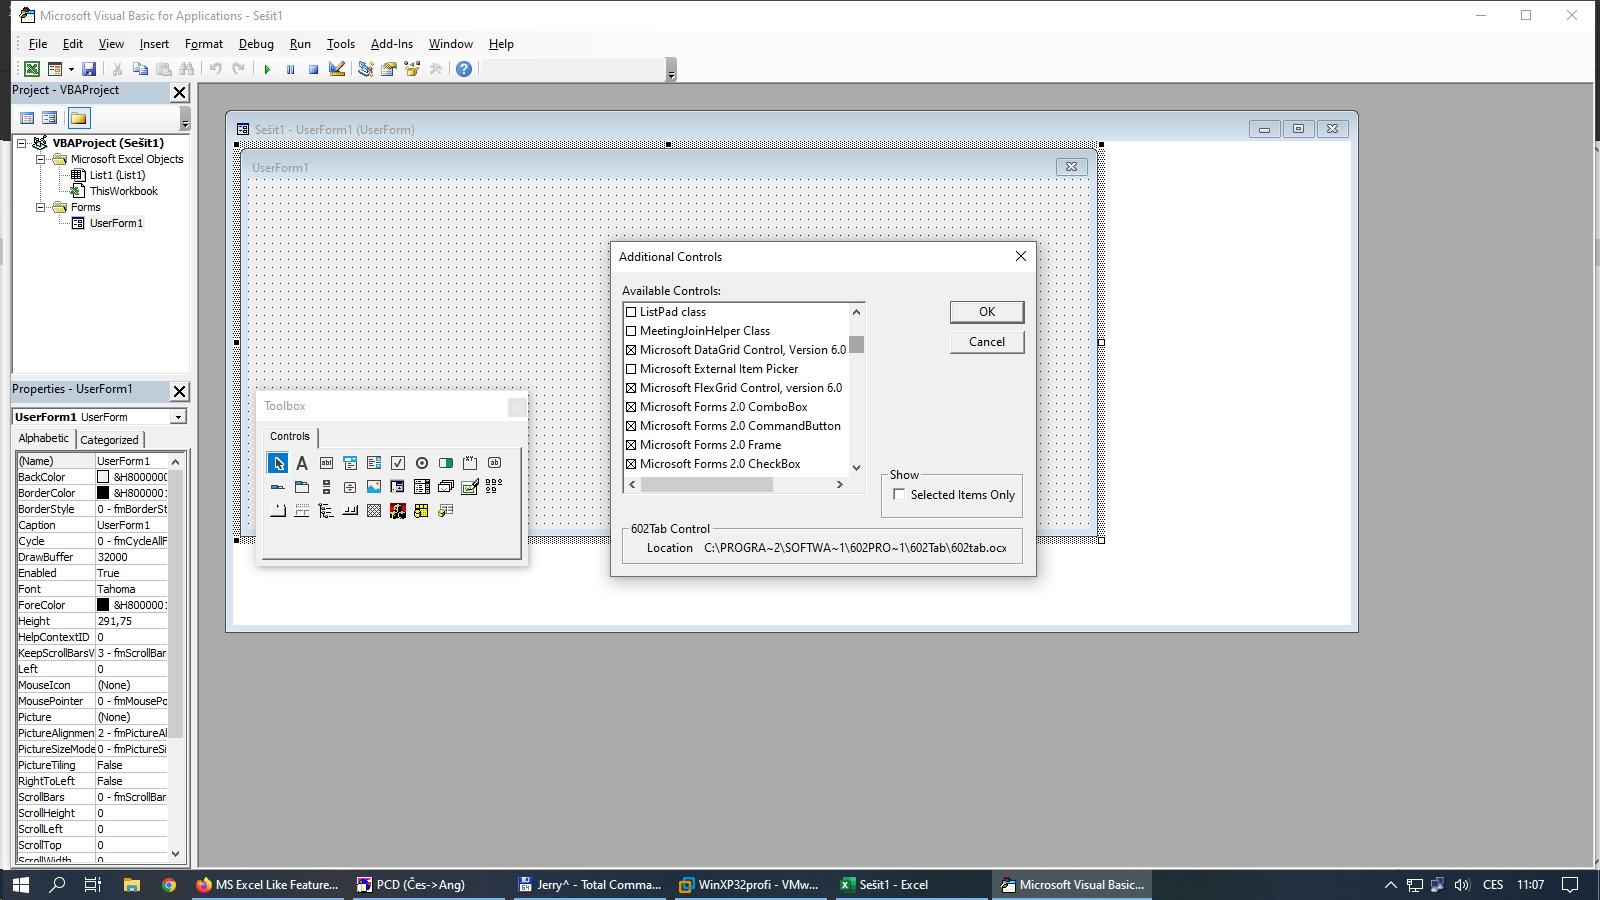Open VBA Help question mark icon
1600x900 pixels.
[464, 69]
